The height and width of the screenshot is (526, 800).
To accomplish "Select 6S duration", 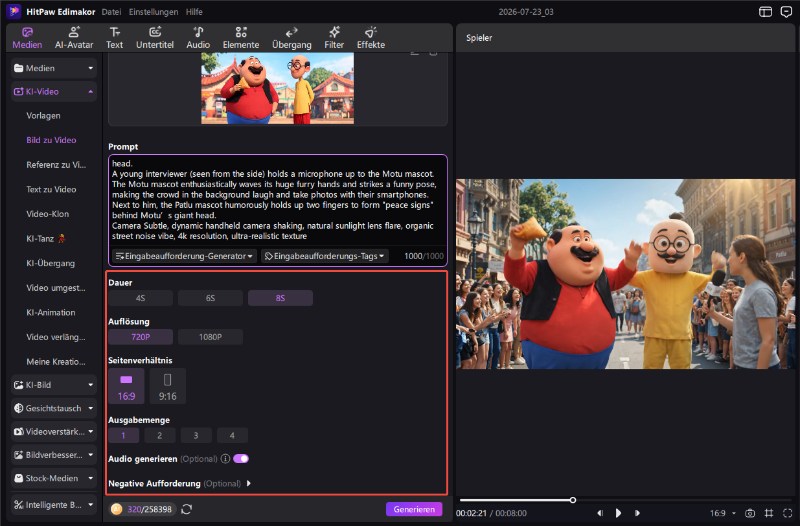I will pos(210,298).
